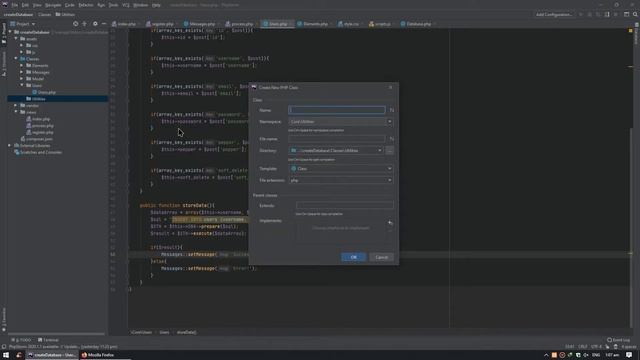Open the Code menu
Image resolution: width=640 pixels, height=360 pixels.
[x=70, y=5]
